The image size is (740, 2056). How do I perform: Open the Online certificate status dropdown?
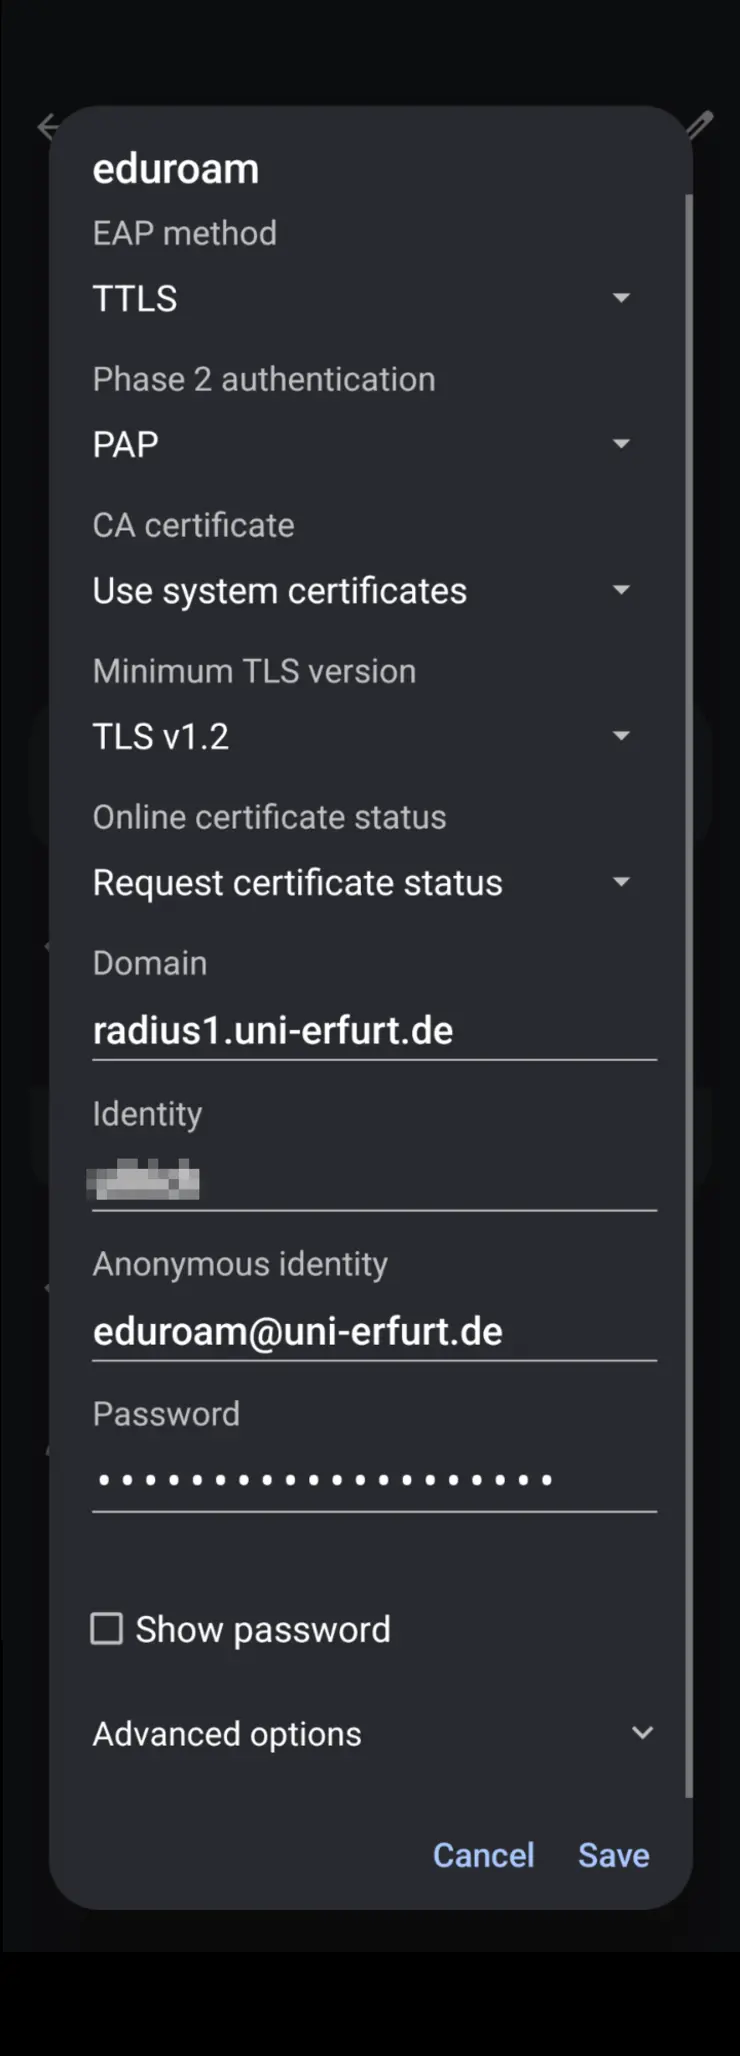click(621, 882)
